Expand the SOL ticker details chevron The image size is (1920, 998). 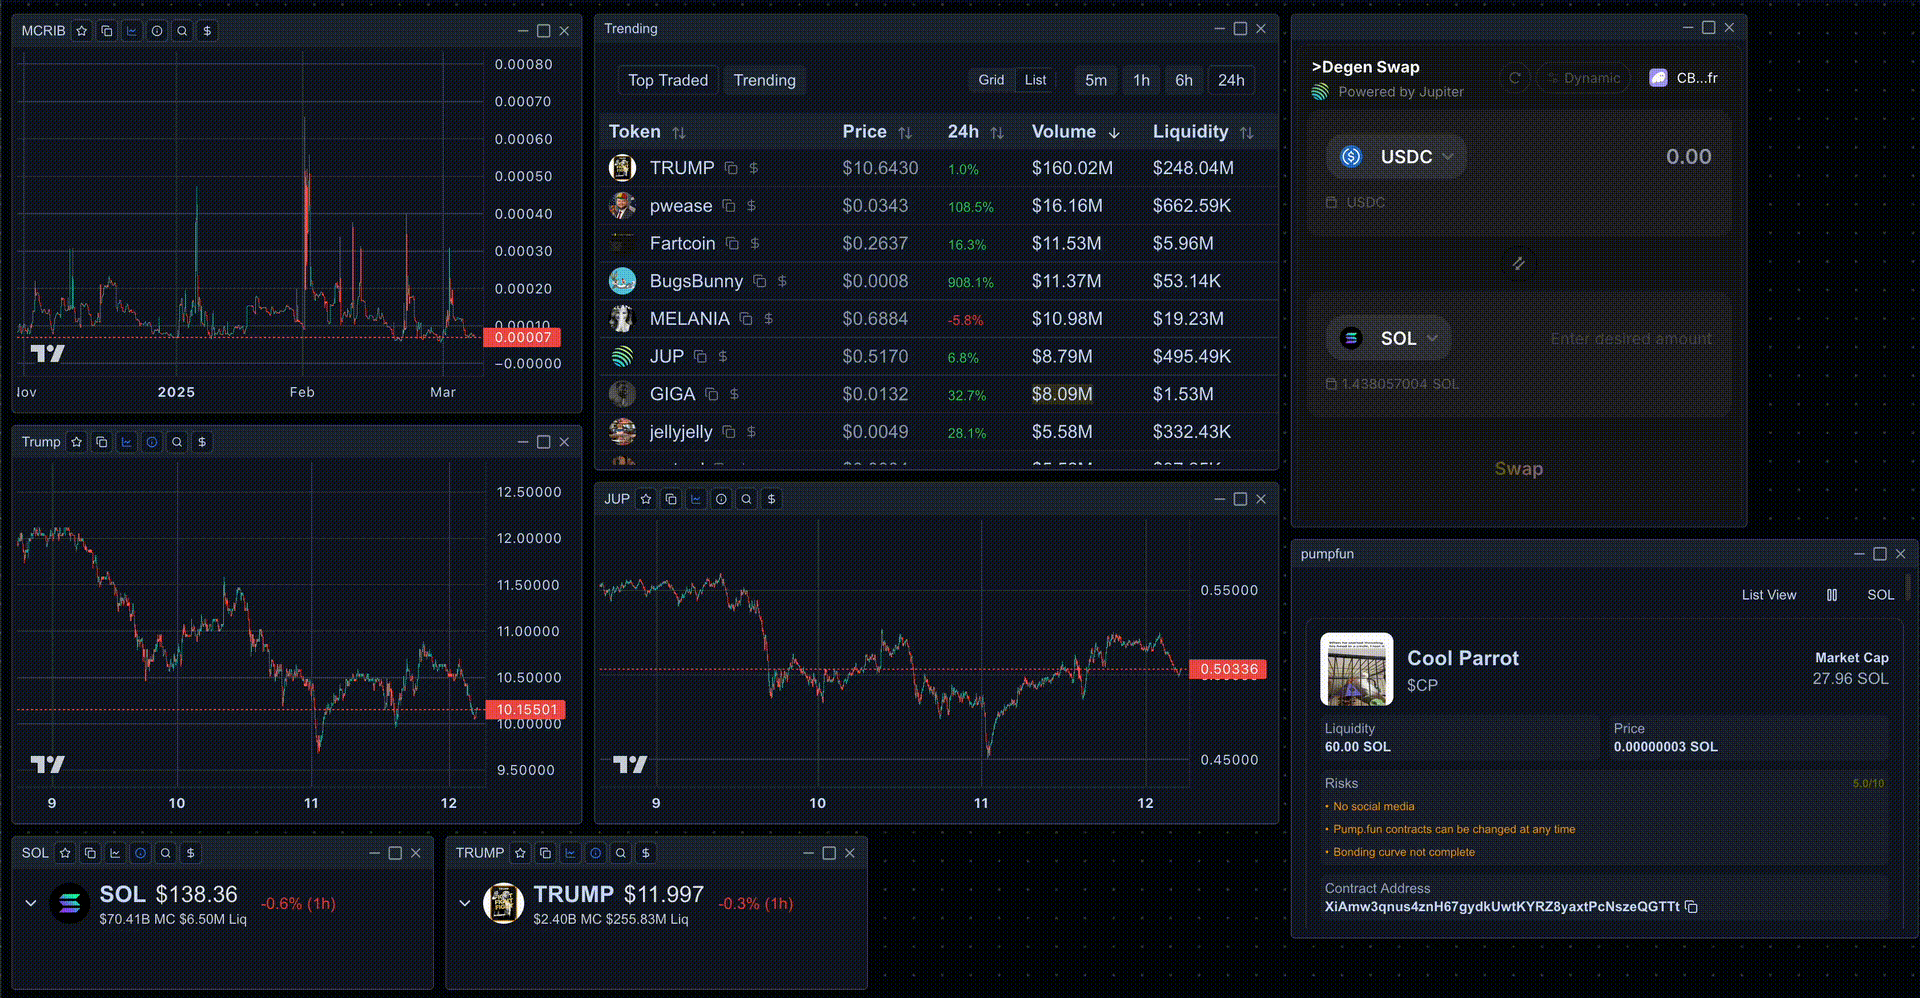(x=31, y=903)
